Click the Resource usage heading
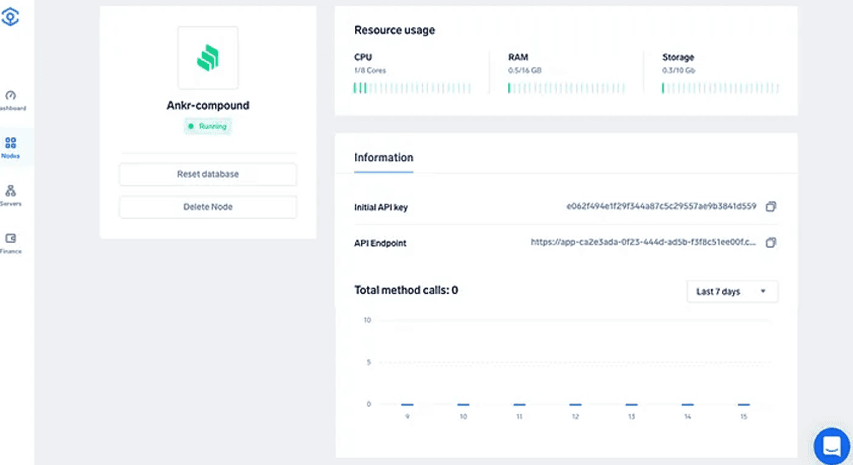 click(x=394, y=30)
